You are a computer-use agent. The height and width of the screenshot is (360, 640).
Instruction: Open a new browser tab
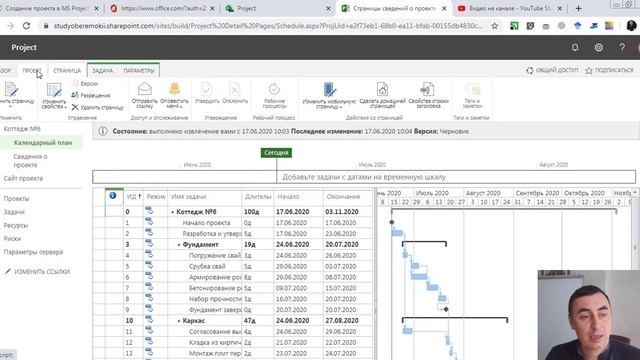tap(578, 8)
